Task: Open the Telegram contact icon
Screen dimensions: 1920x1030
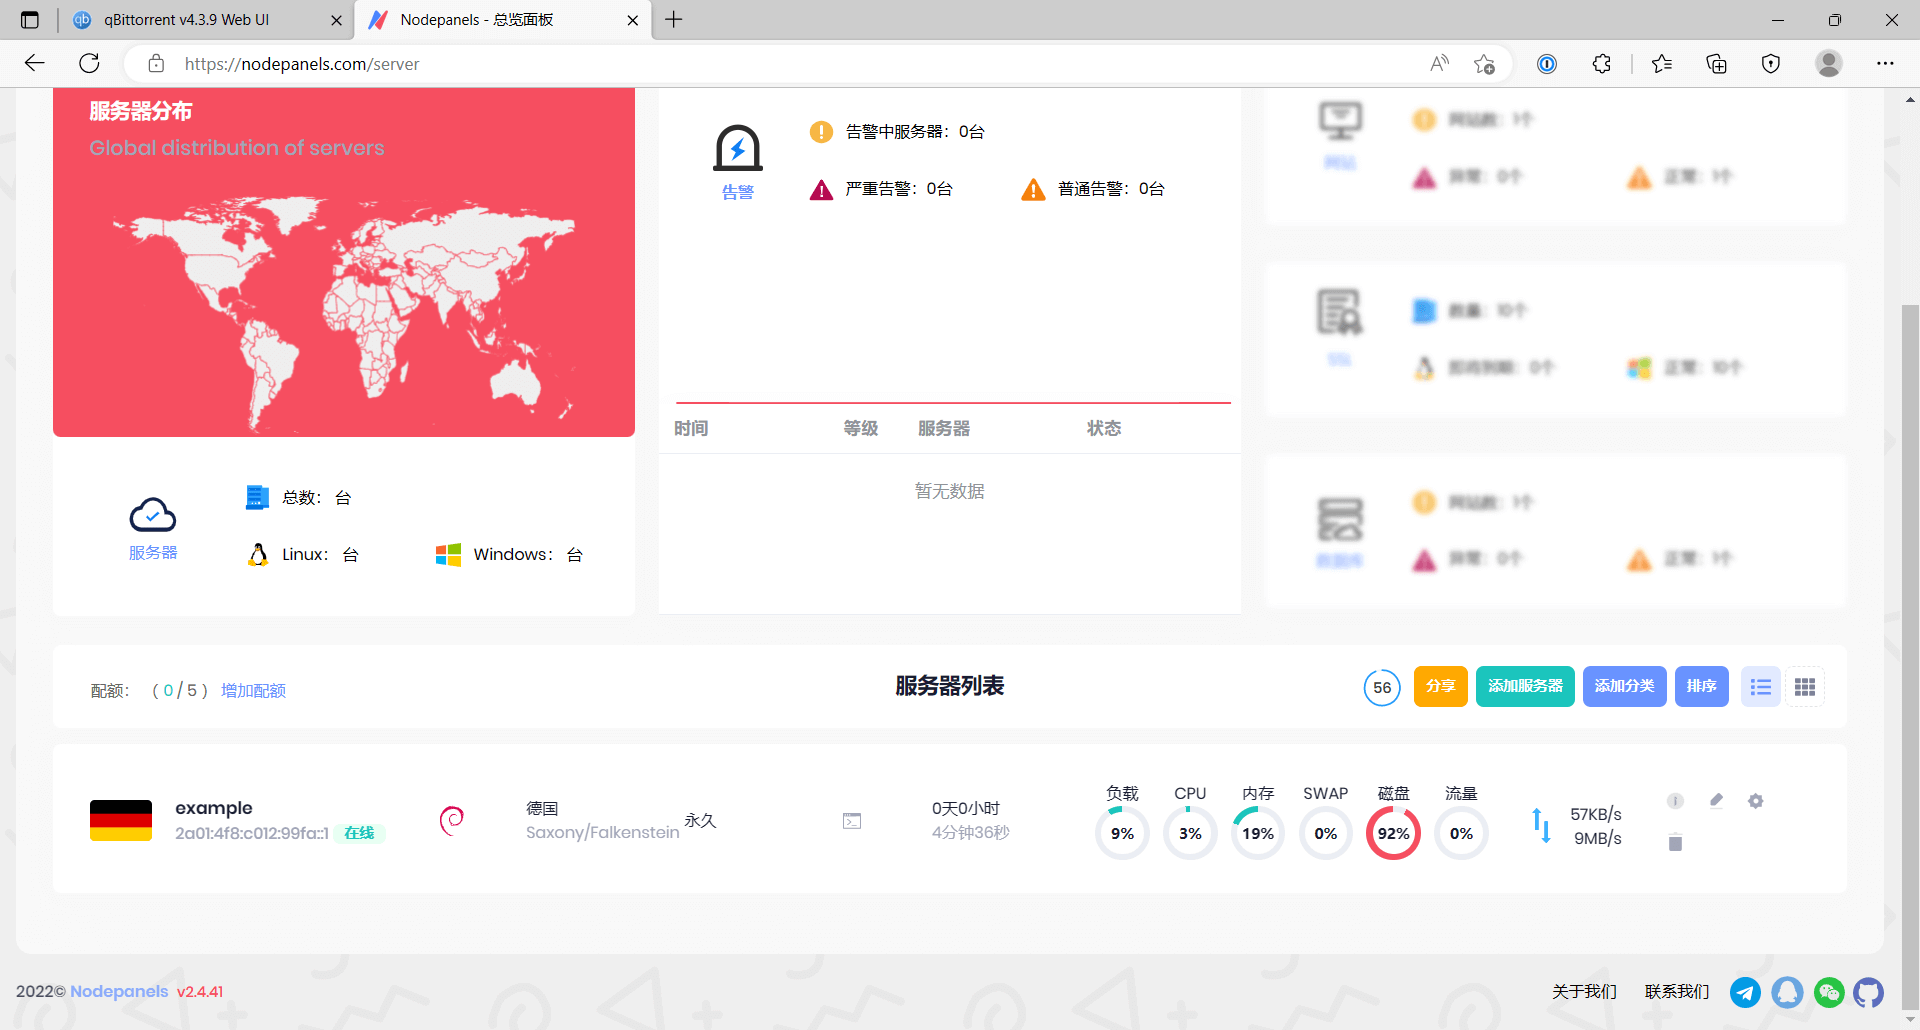Action: [x=1745, y=992]
